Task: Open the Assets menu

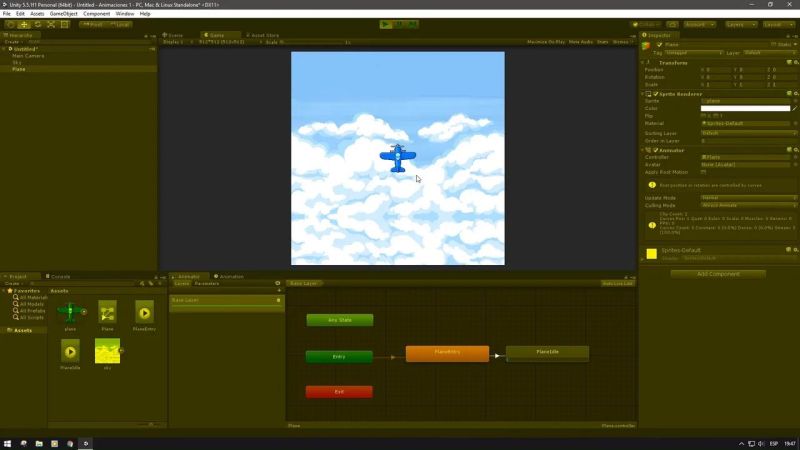Action: pyautogui.click(x=37, y=14)
